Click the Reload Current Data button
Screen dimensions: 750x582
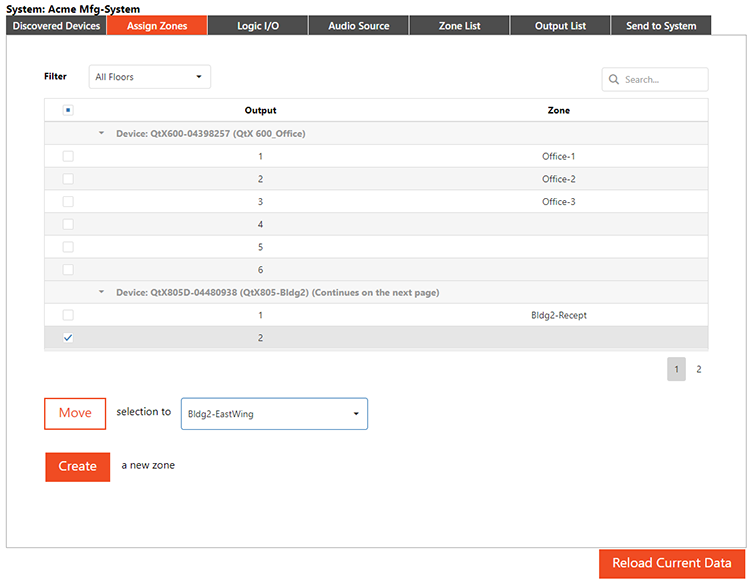click(x=672, y=563)
